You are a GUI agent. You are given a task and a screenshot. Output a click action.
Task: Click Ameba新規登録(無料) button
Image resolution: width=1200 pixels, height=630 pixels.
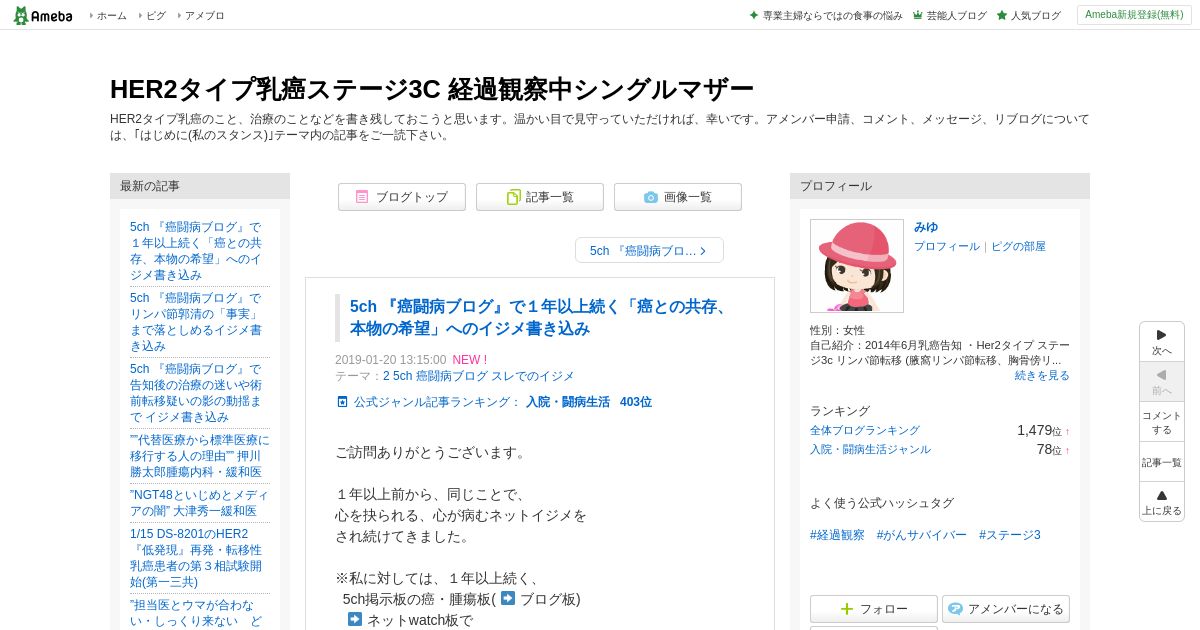[x=1134, y=15]
